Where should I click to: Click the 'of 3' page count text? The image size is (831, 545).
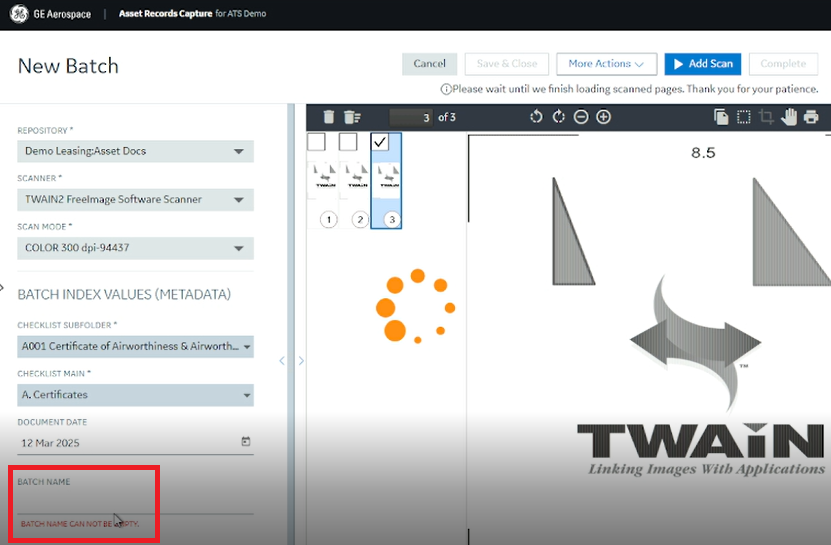click(447, 117)
